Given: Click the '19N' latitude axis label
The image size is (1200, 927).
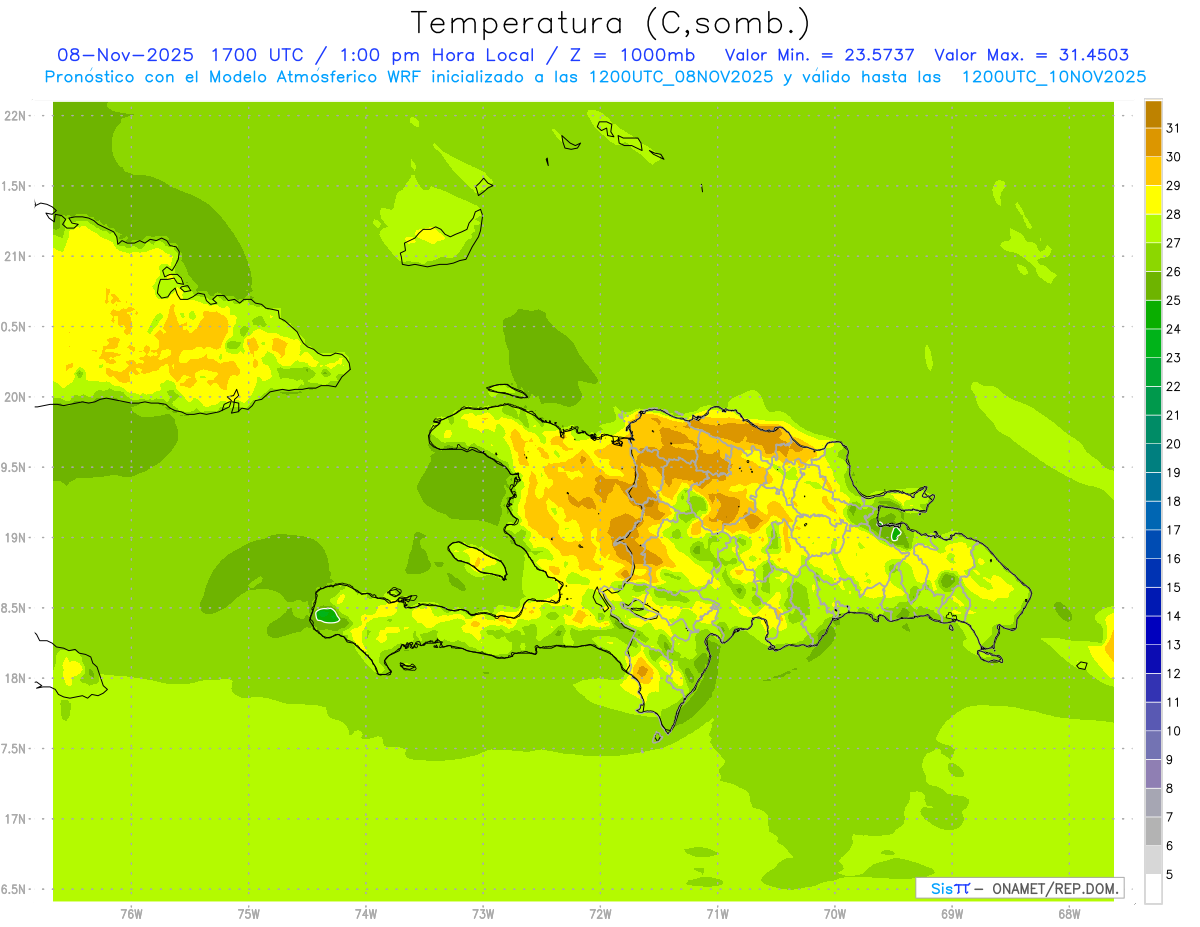Looking at the screenshot, I should 14,537.
